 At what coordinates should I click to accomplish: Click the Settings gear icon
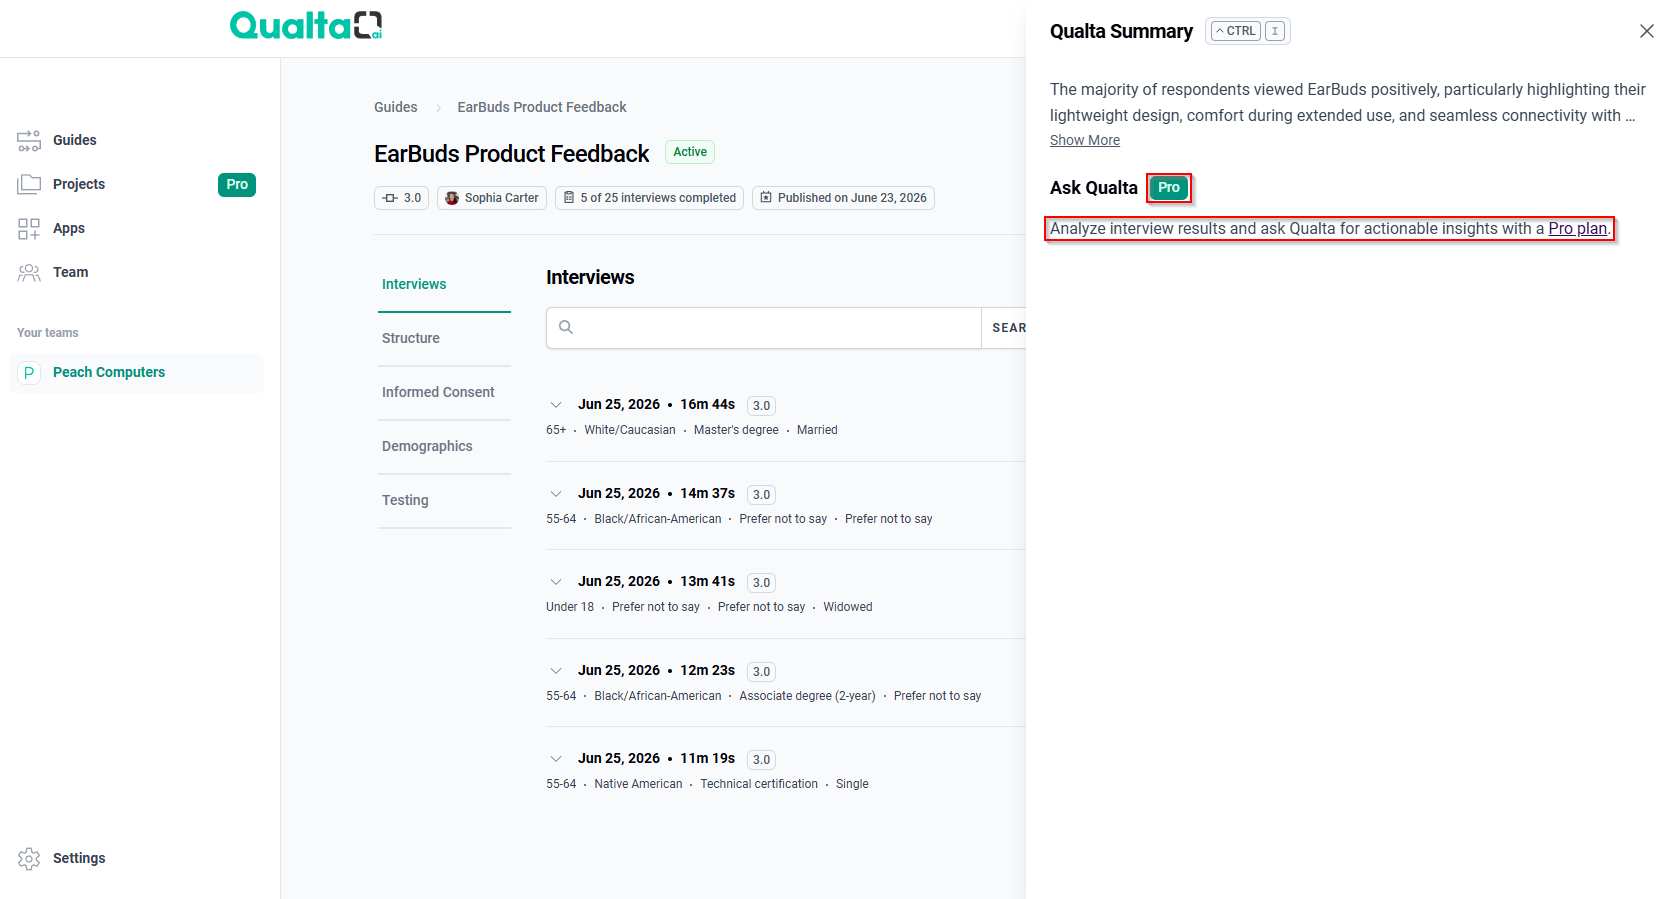tap(29, 859)
